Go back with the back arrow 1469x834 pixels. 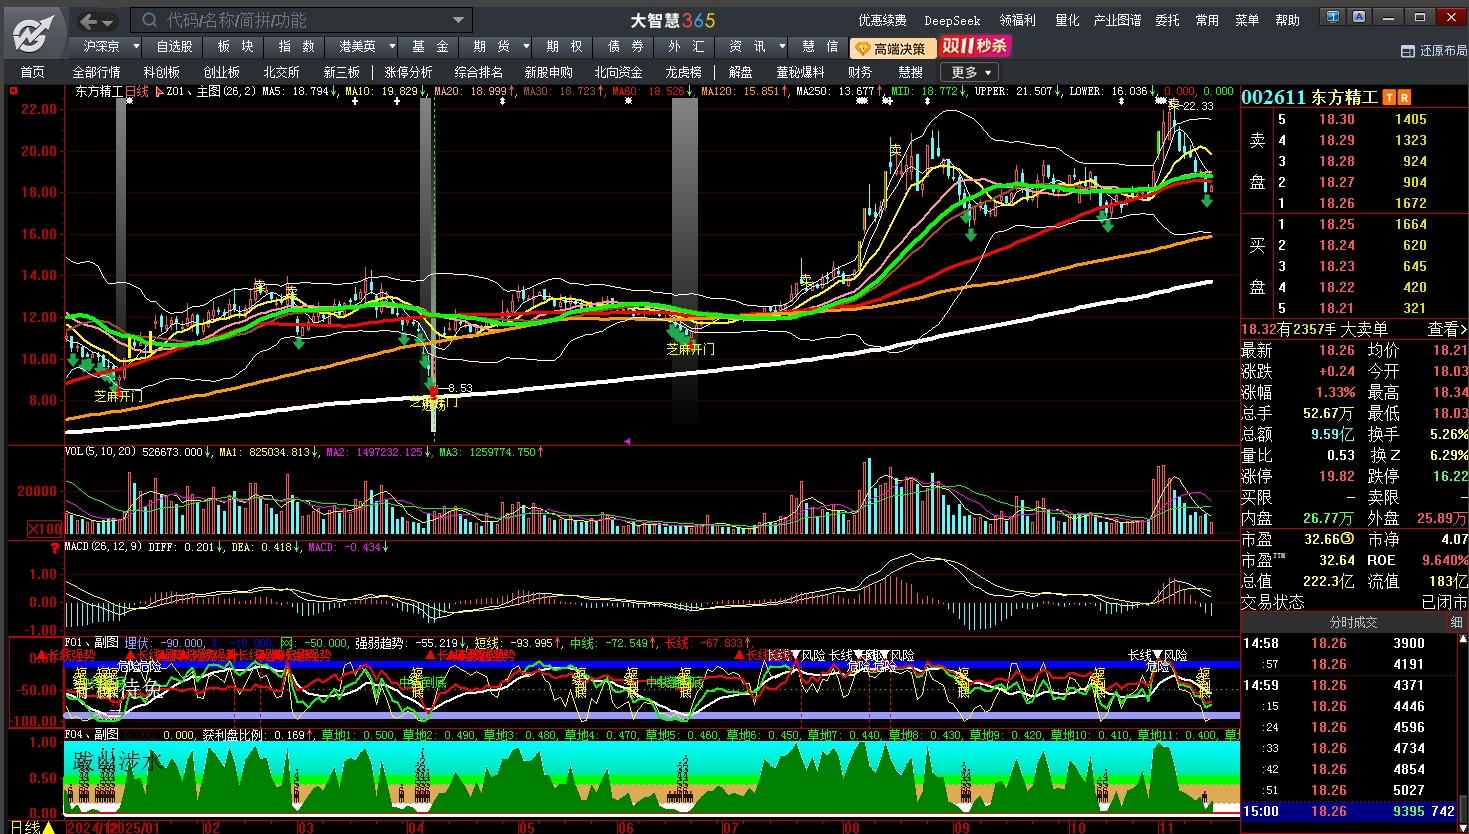pos(89,21)
